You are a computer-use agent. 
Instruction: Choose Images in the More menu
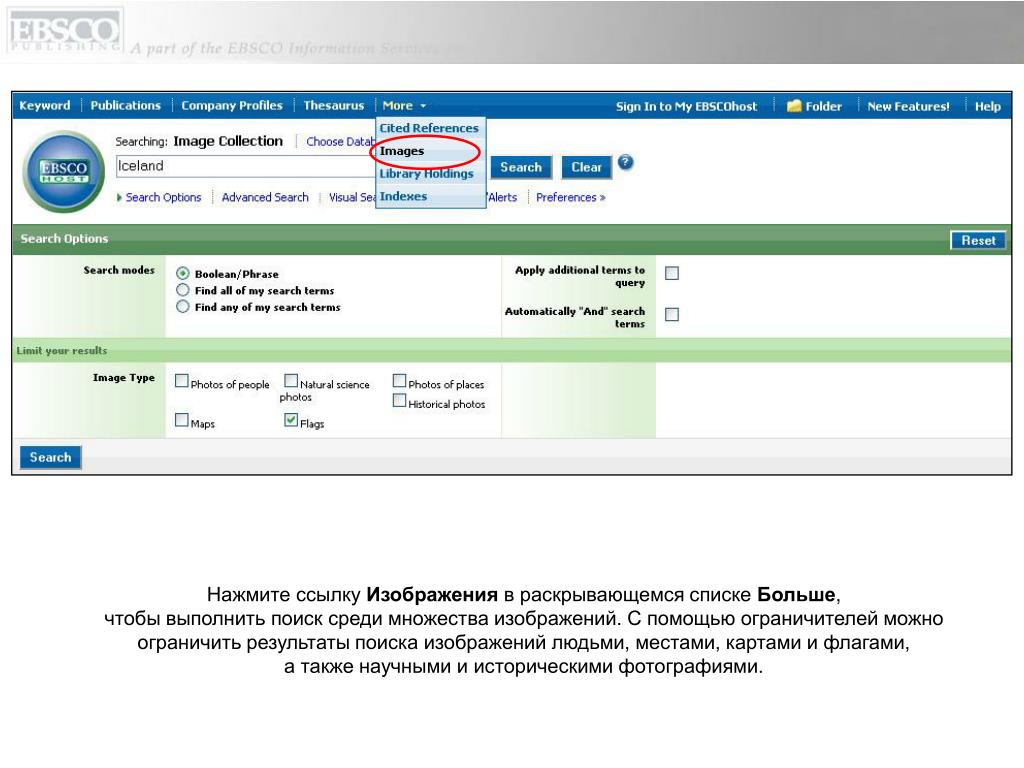click(x=402, y=151)
